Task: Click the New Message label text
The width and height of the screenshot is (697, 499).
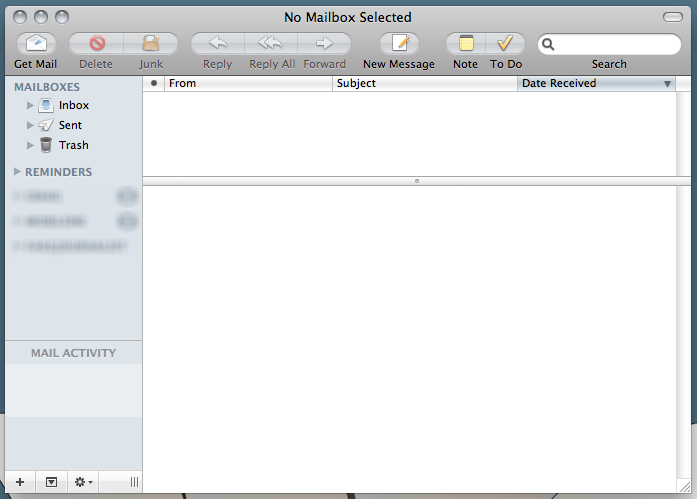Action: [x=399, y=64]
